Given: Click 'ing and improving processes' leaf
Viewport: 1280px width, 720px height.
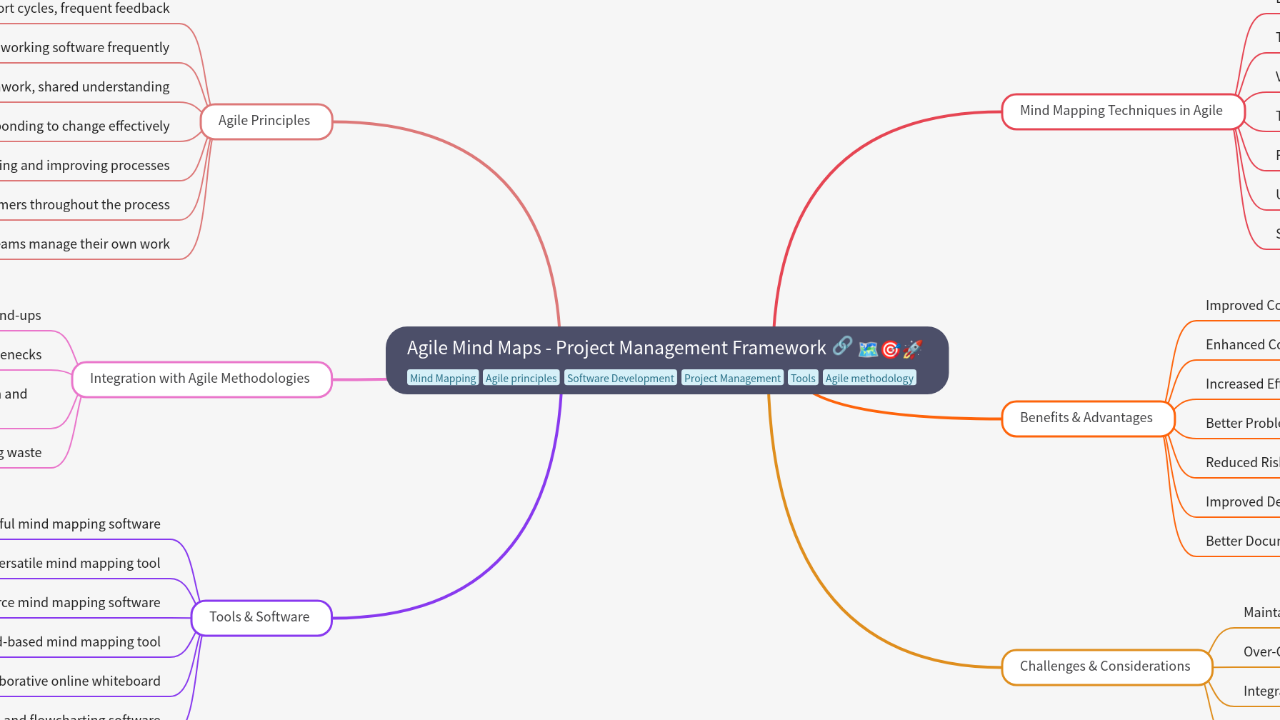Looking at the screenshot, I should pyautogui.click(x=85, y=165).
